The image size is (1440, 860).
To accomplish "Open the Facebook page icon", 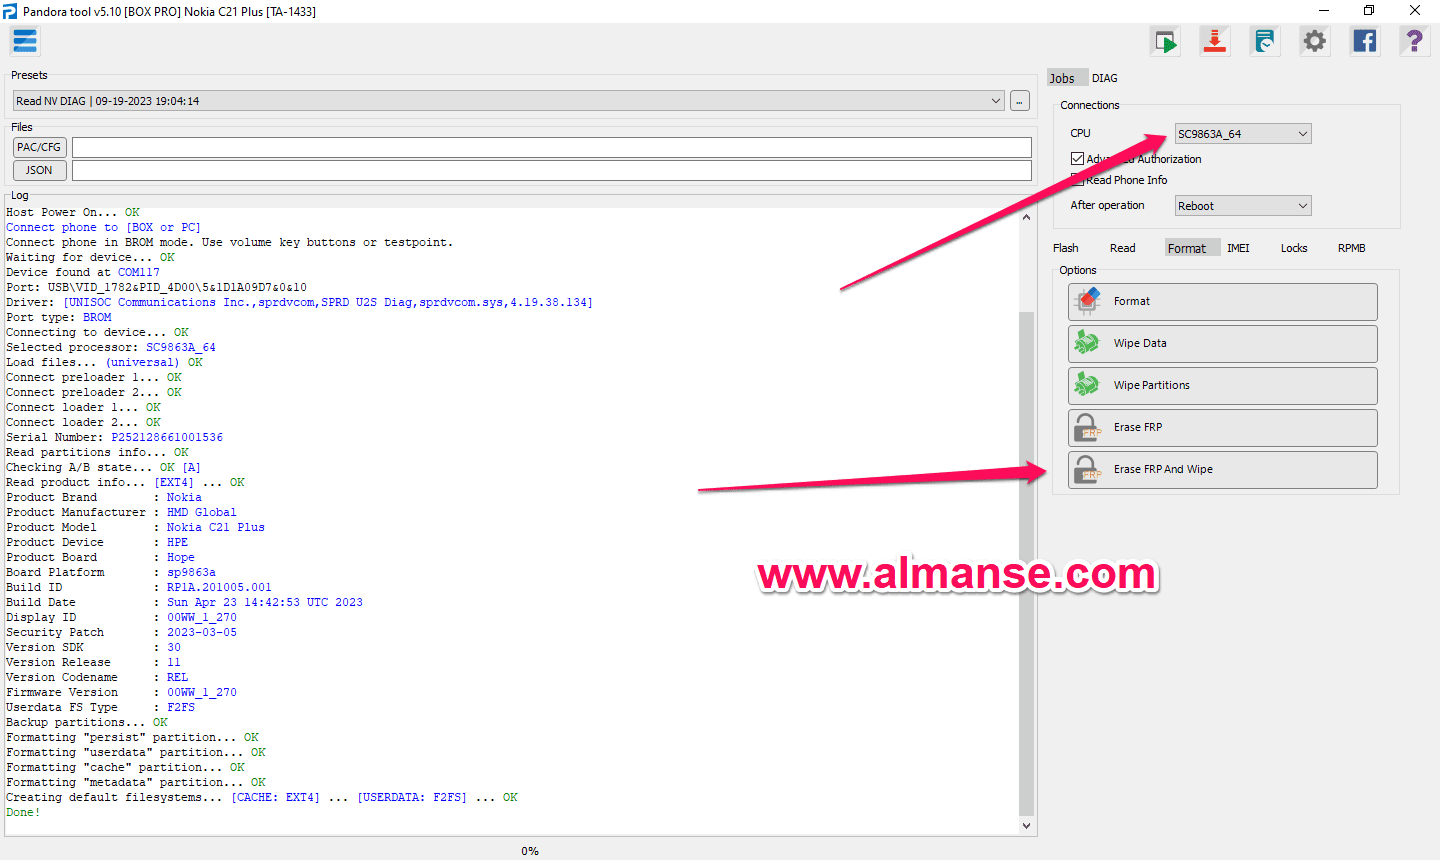I will point(1365,42).
